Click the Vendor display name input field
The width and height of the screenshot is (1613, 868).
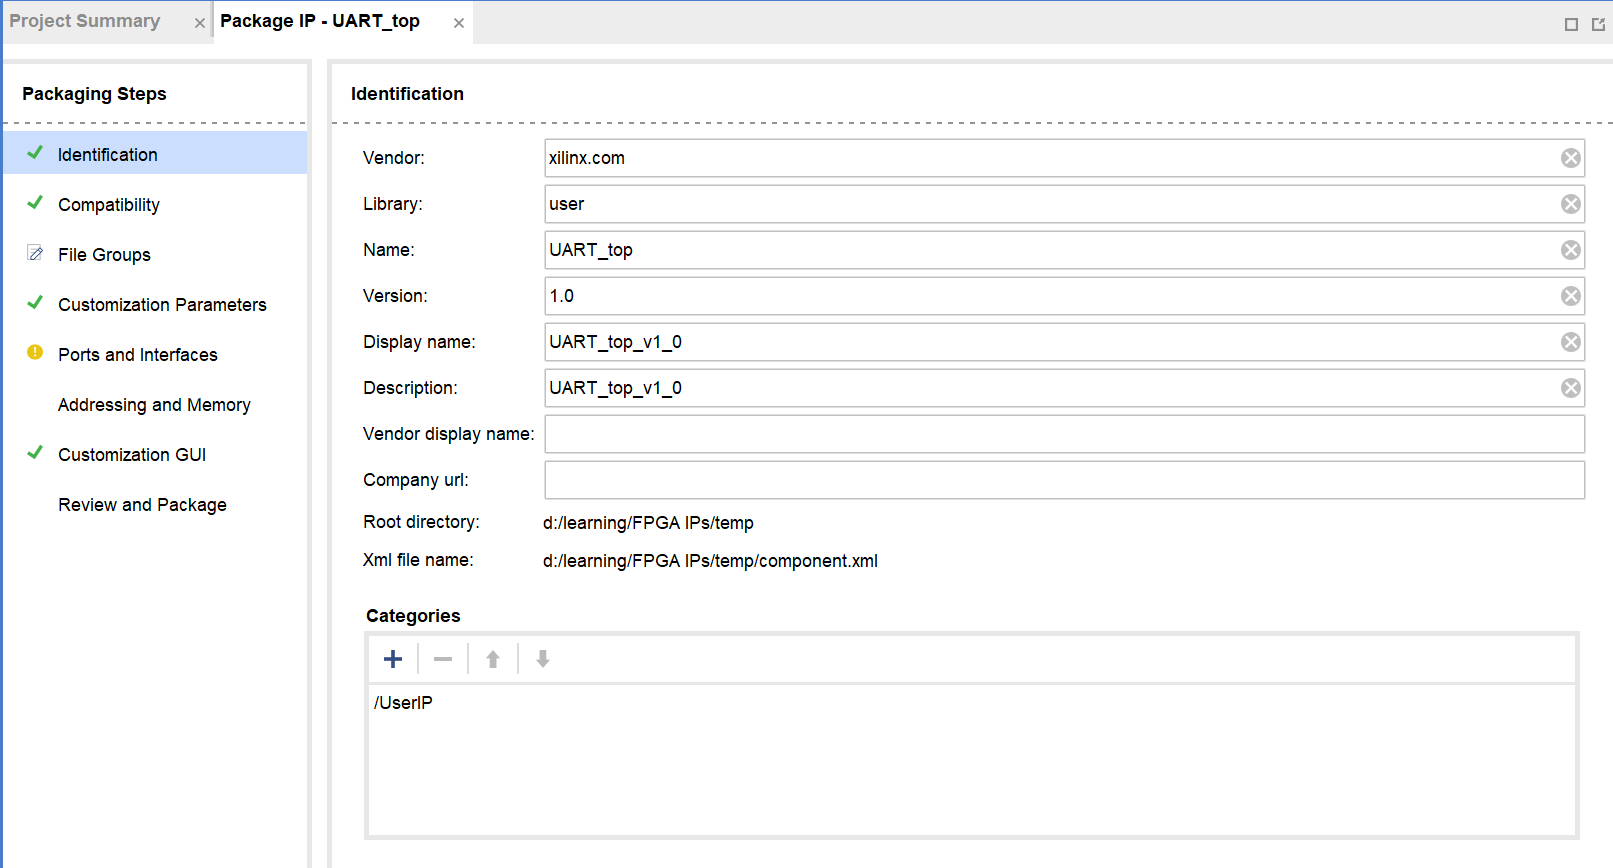click(x=1064, y=434)
